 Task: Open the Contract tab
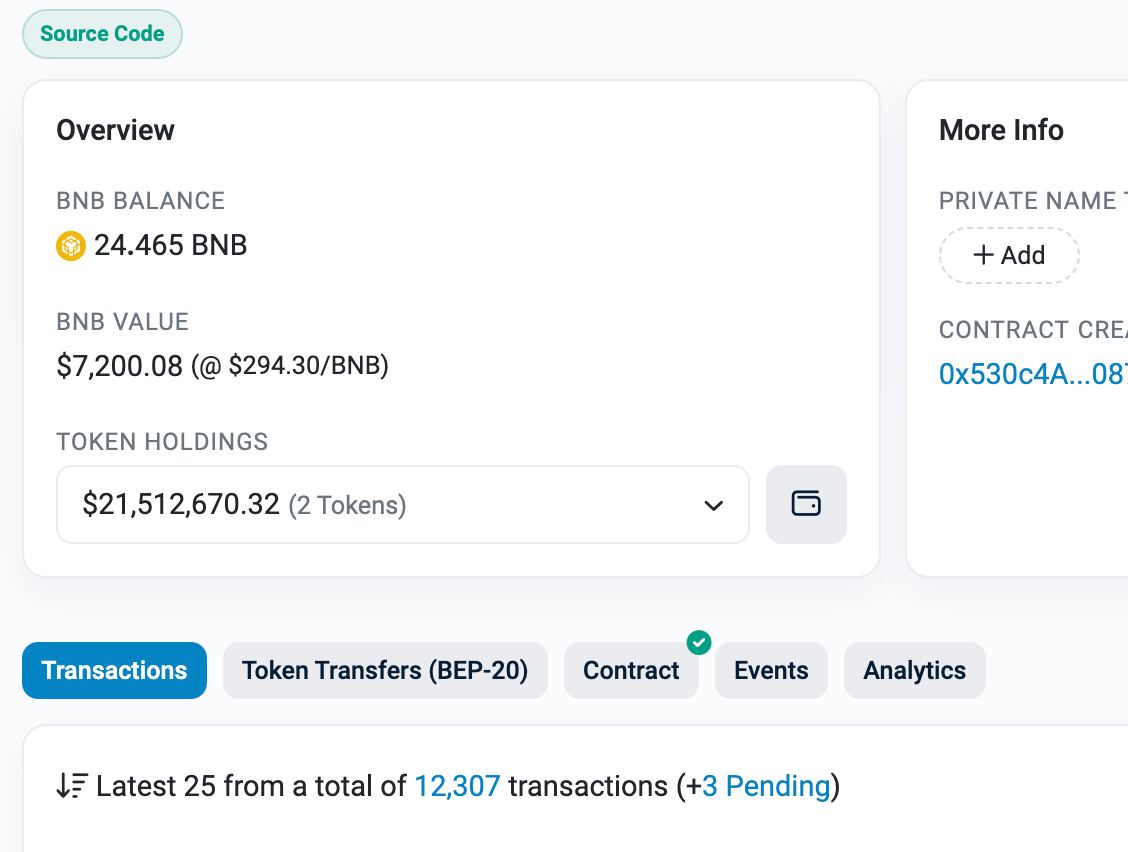click(x=631, y=670)
